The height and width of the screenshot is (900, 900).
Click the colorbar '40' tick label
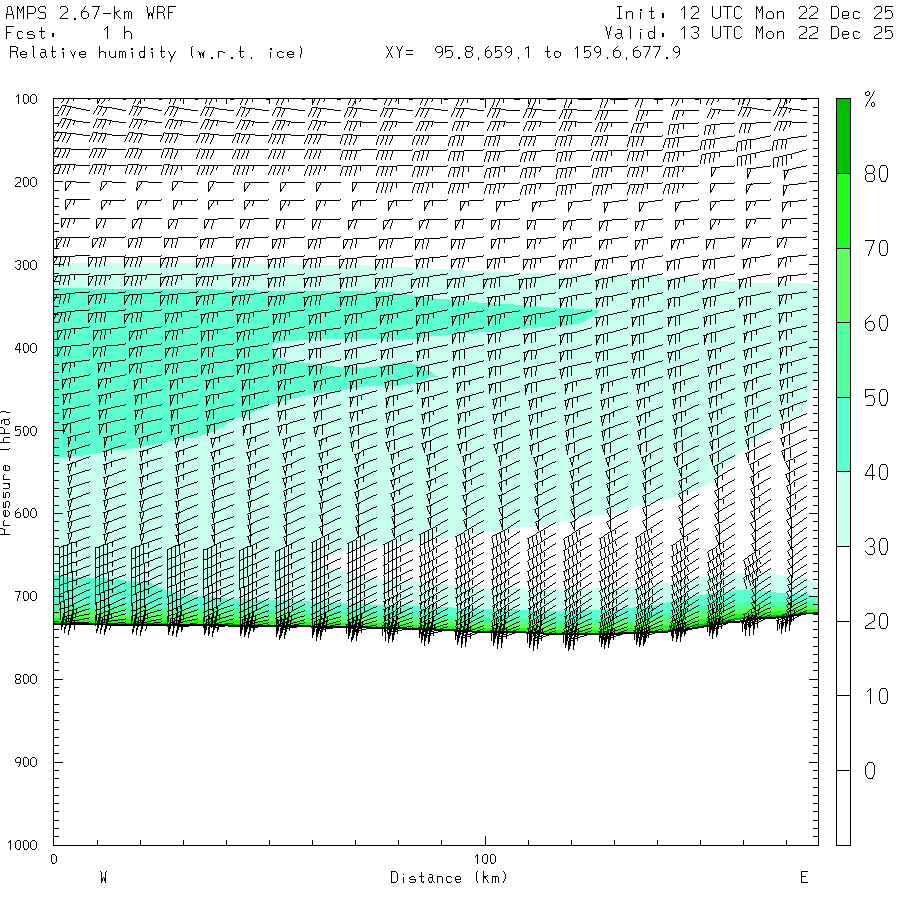point(876,472)
